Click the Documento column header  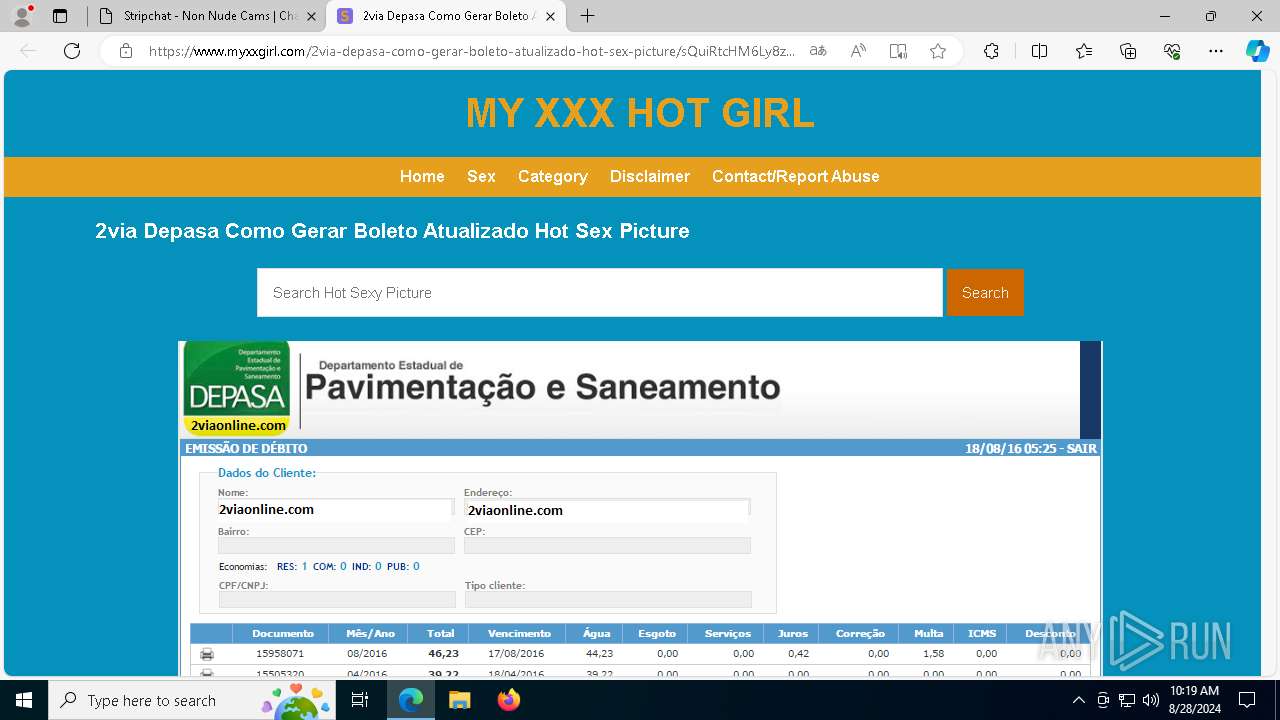pyautogui.click(x=283, y=633)
